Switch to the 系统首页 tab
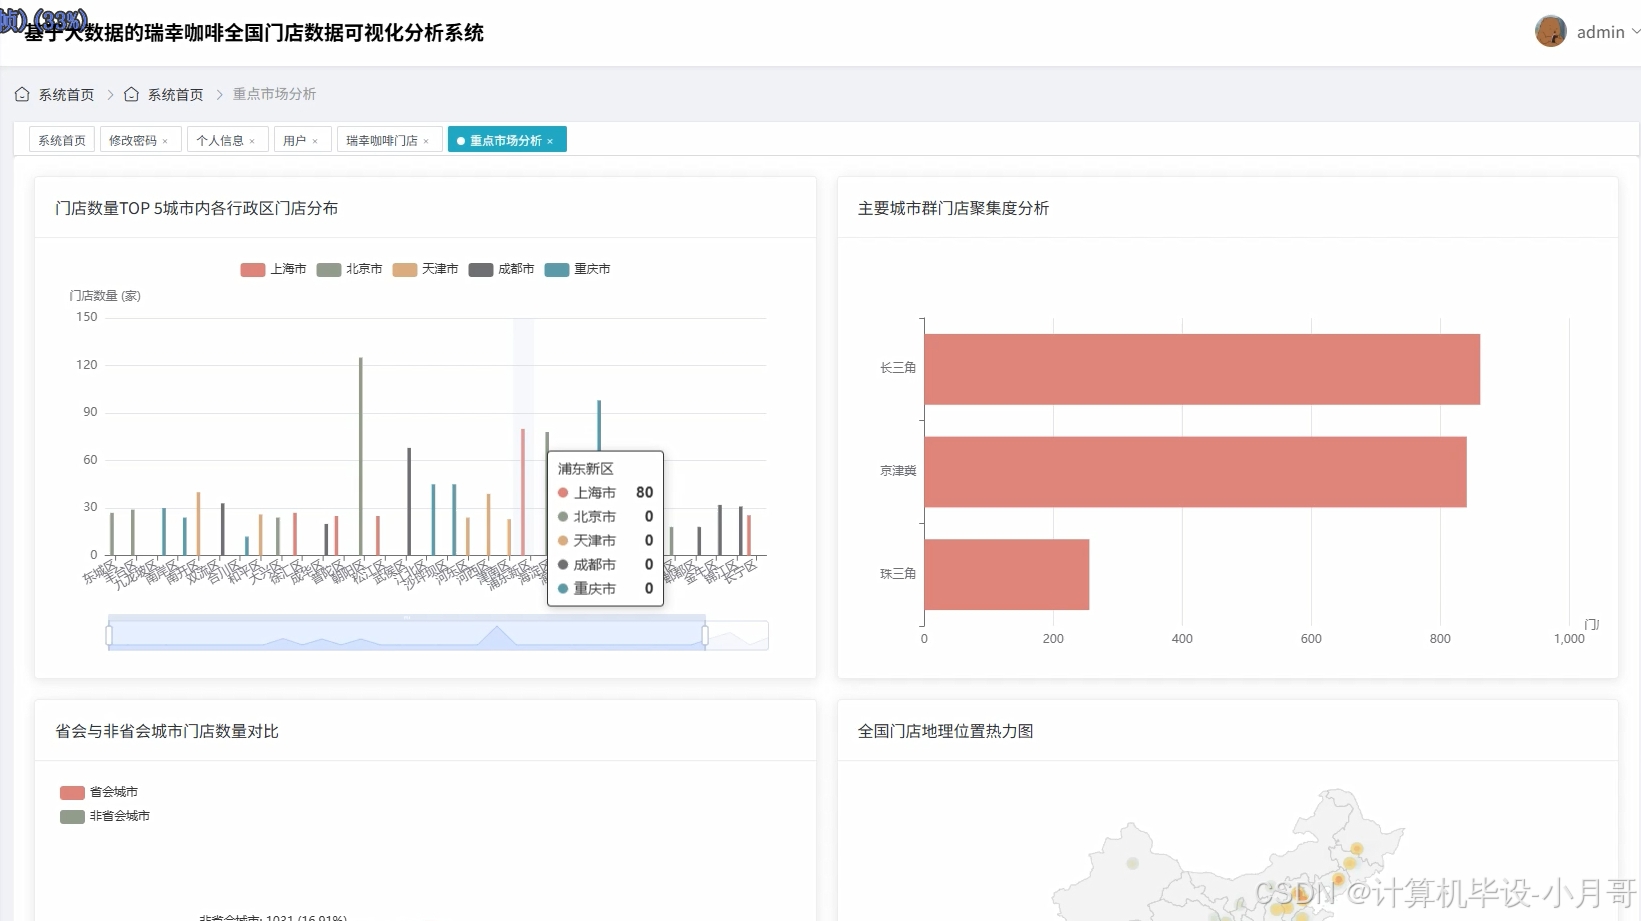 point(62,140)
